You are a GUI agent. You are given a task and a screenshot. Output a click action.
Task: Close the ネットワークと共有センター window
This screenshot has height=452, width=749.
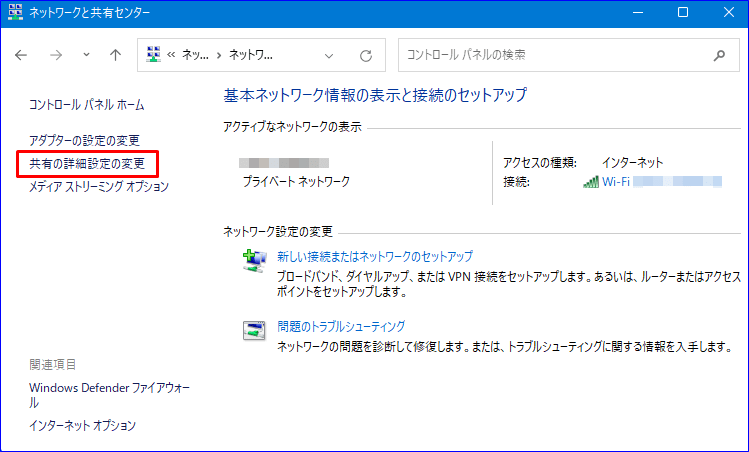728,12
